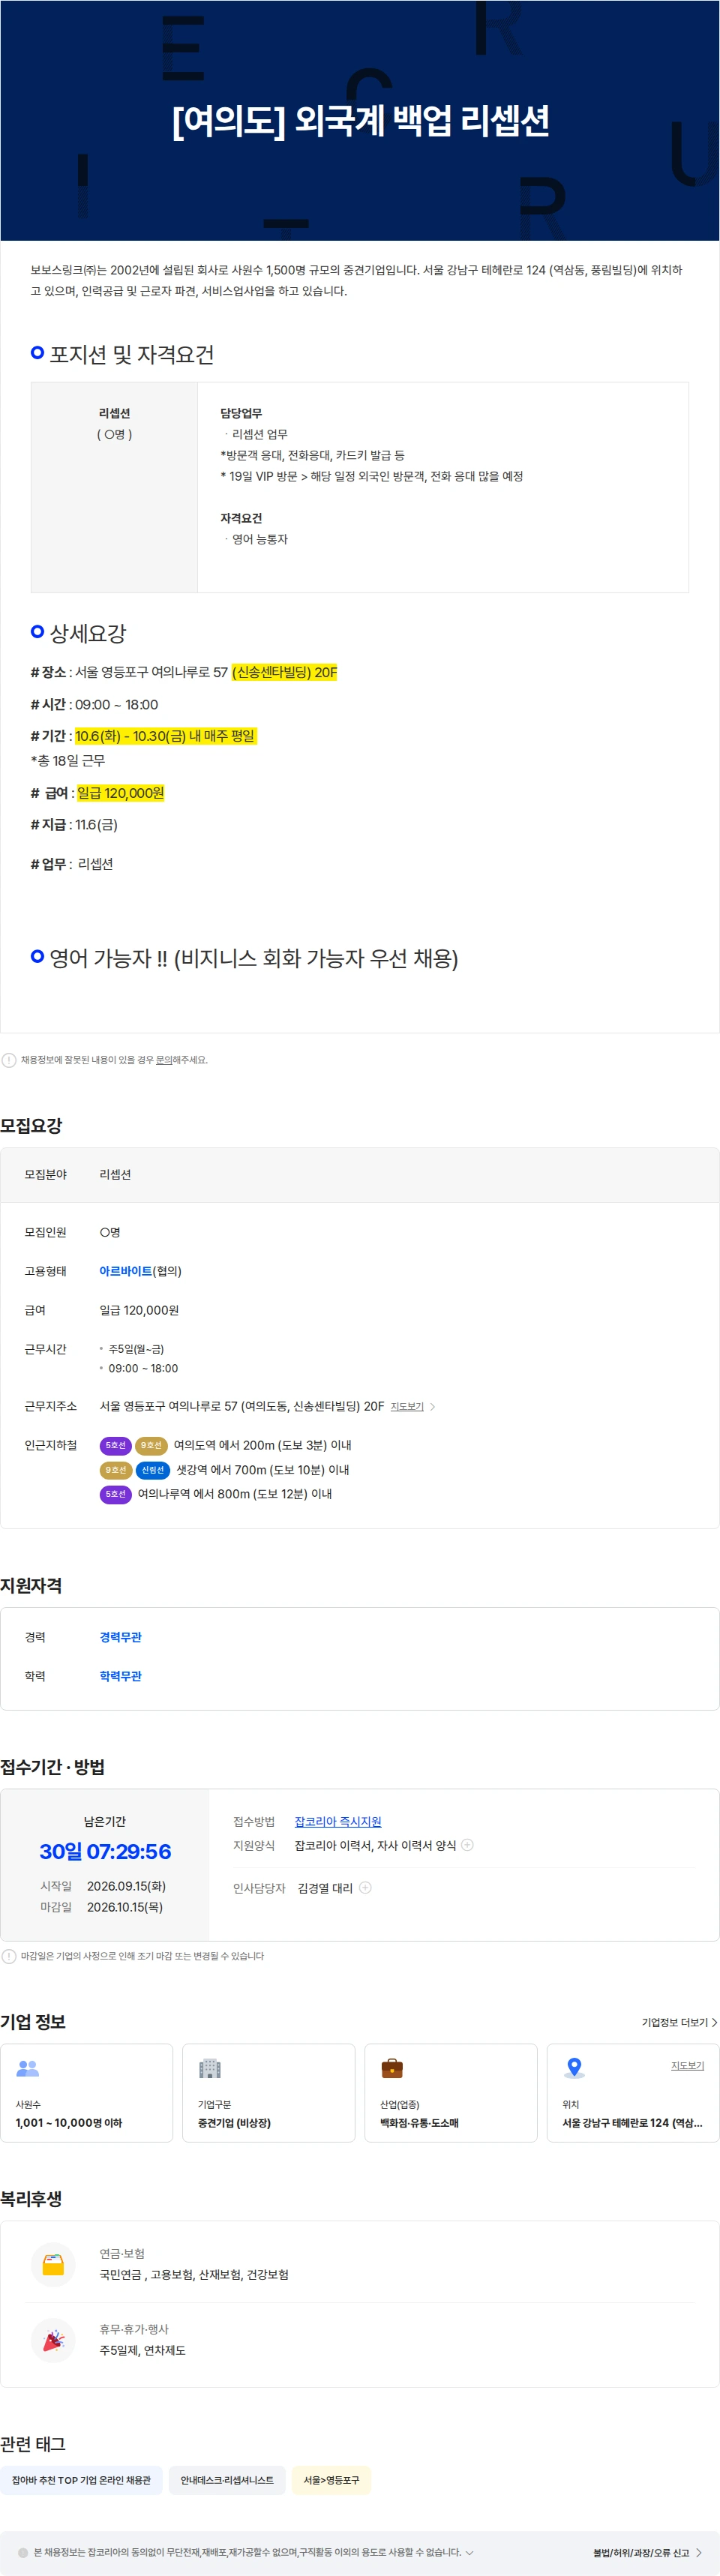Click the 중견기업 (비상장) card
This screenshot has height=2576, width=720.
[269, 2093]
